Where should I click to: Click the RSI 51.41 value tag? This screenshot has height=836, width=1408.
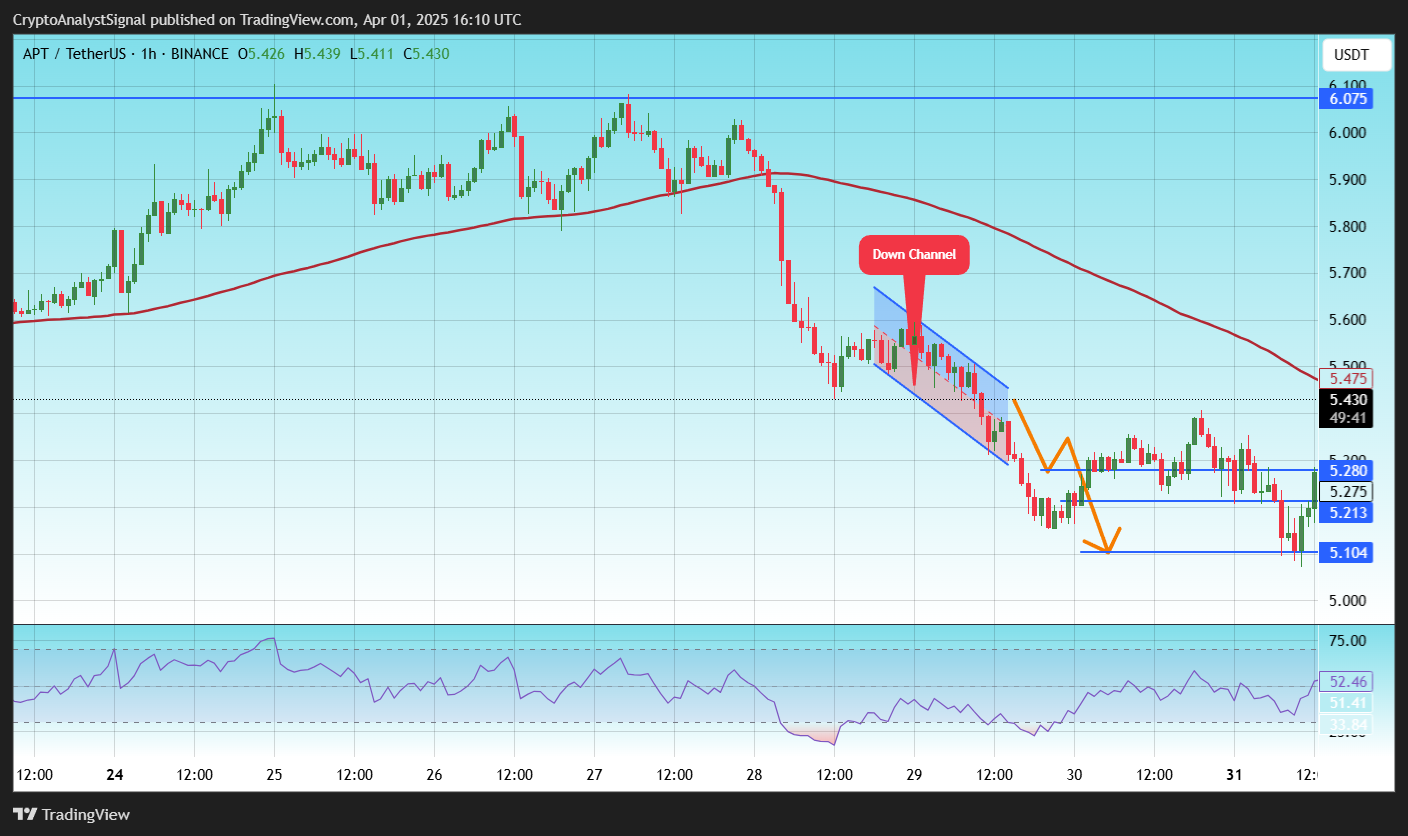1346,703
